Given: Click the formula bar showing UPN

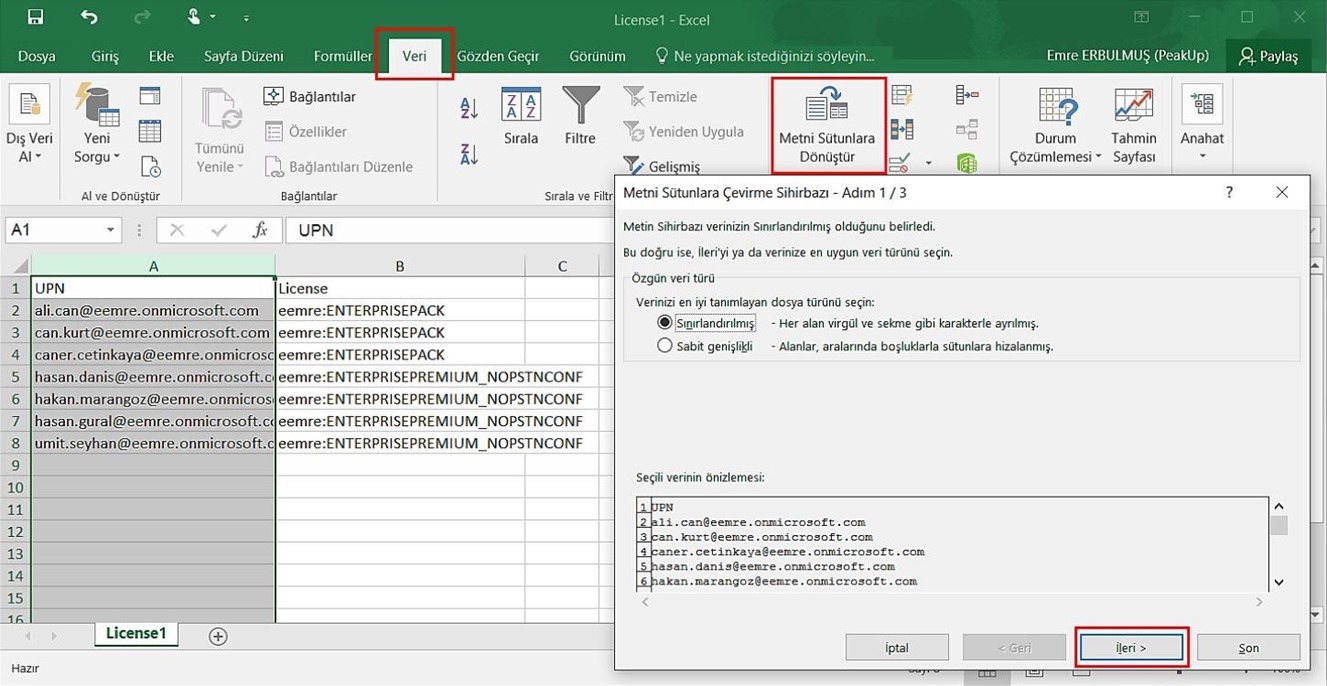Looking at the screenshot, I should [450, 230].
